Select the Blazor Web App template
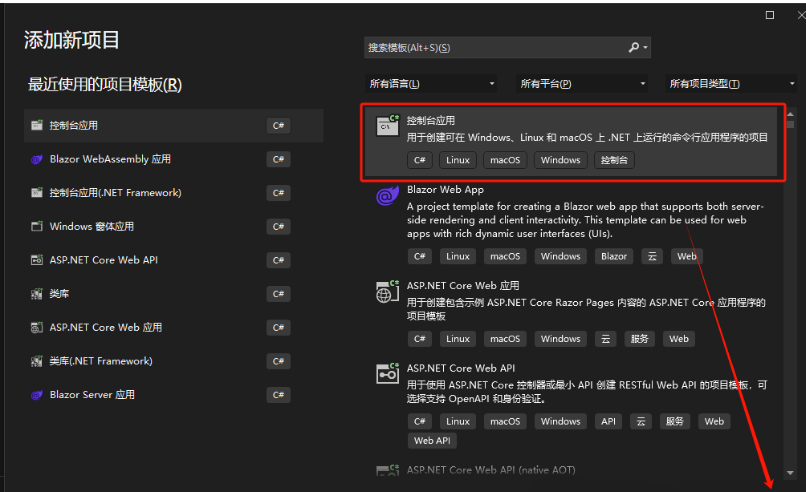The height and width of the screenshot is (492, 806). point(573,224)
